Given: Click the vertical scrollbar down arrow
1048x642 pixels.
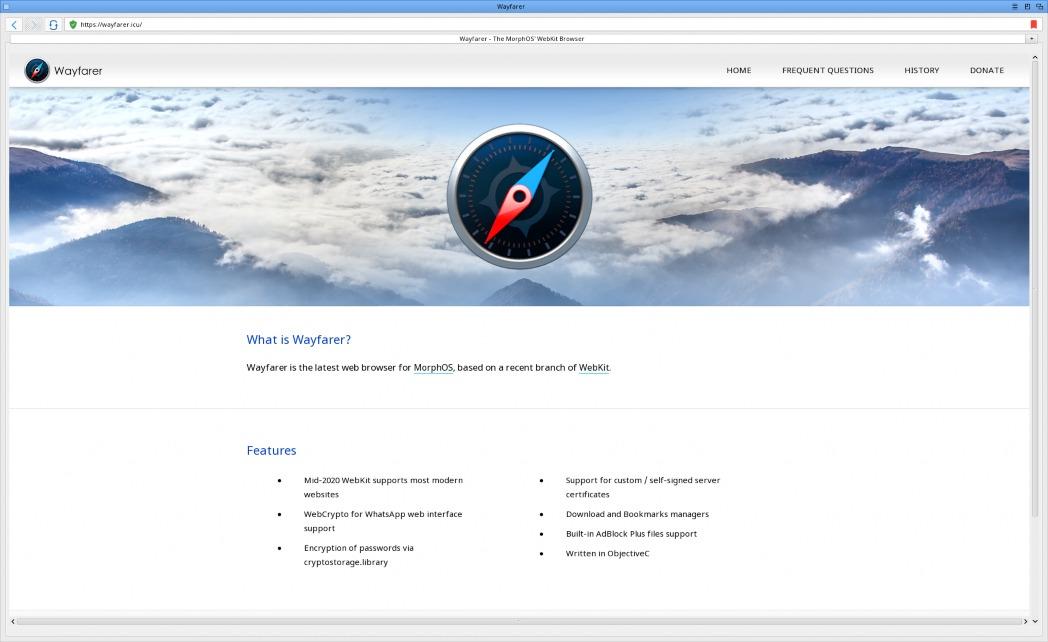Looking at the screenshot, I should click(1035, 621).
